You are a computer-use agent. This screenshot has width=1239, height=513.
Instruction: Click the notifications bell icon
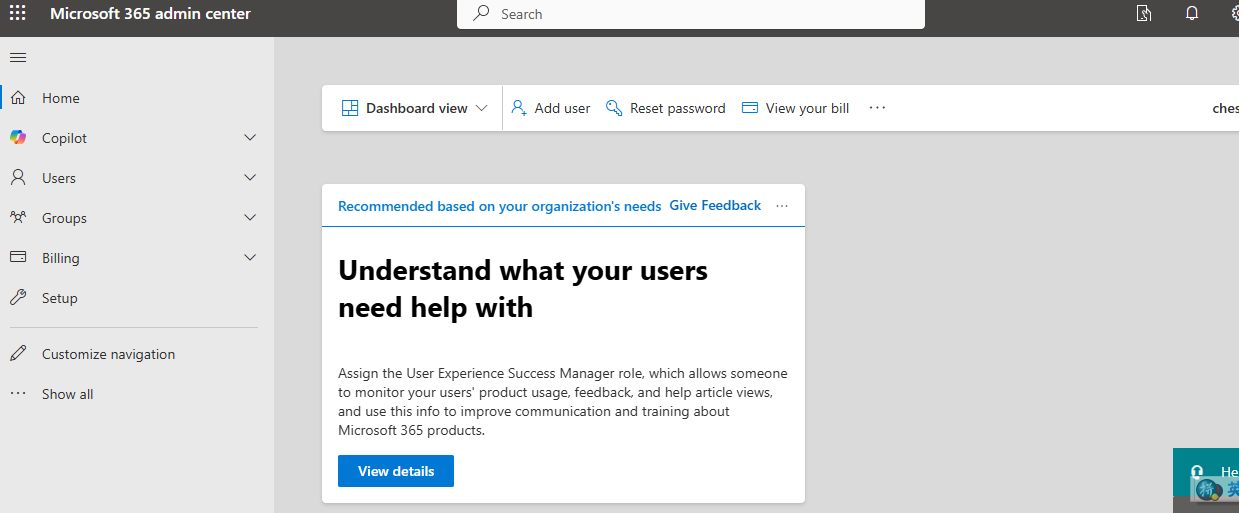1192,14
